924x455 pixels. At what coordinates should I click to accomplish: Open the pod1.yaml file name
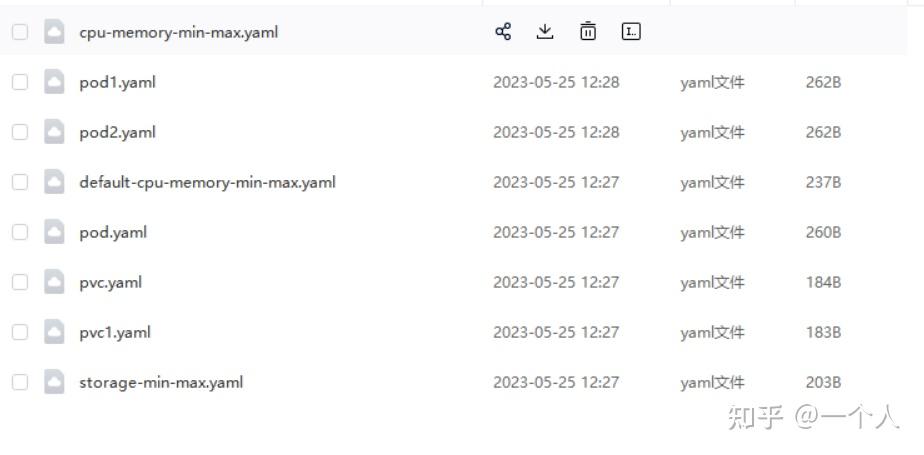pyautogui.click(x=118, y=83)
